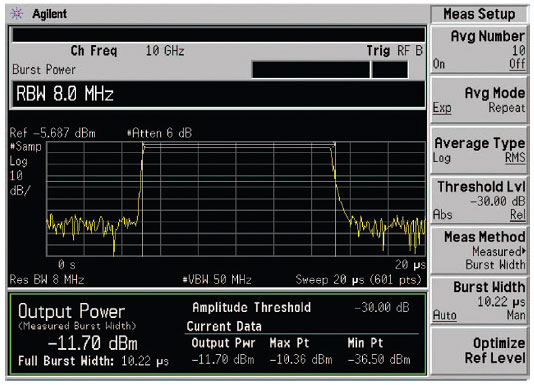534x385 pixels.
Task: Click the left burst width marker line
Action: tap(142, 199)
